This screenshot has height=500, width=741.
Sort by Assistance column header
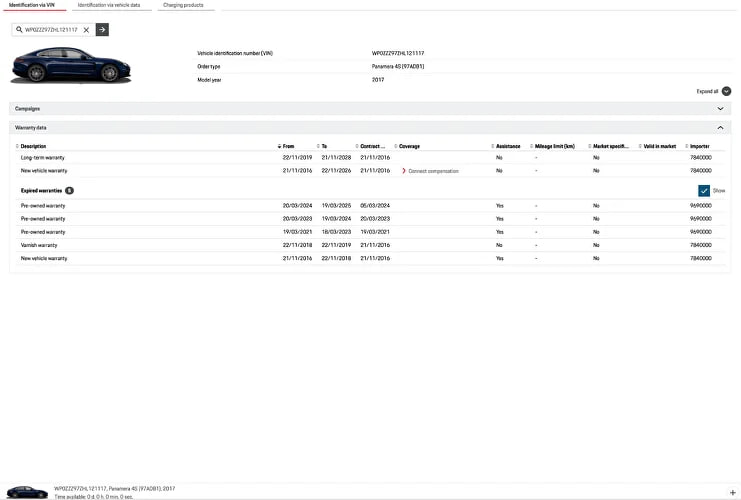click(506, 146)
